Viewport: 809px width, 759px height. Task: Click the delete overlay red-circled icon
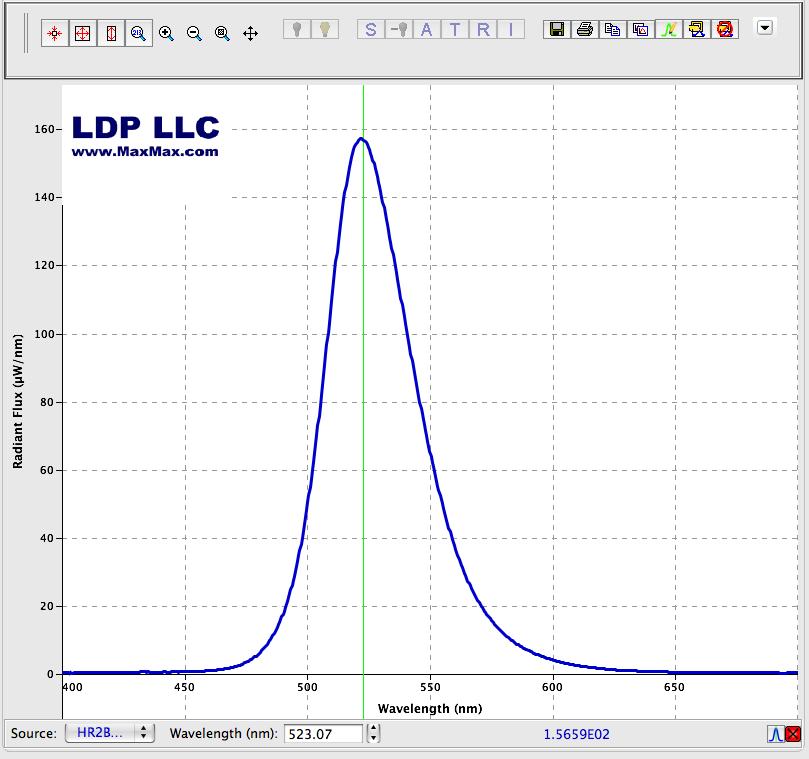(x=725, y=29)
